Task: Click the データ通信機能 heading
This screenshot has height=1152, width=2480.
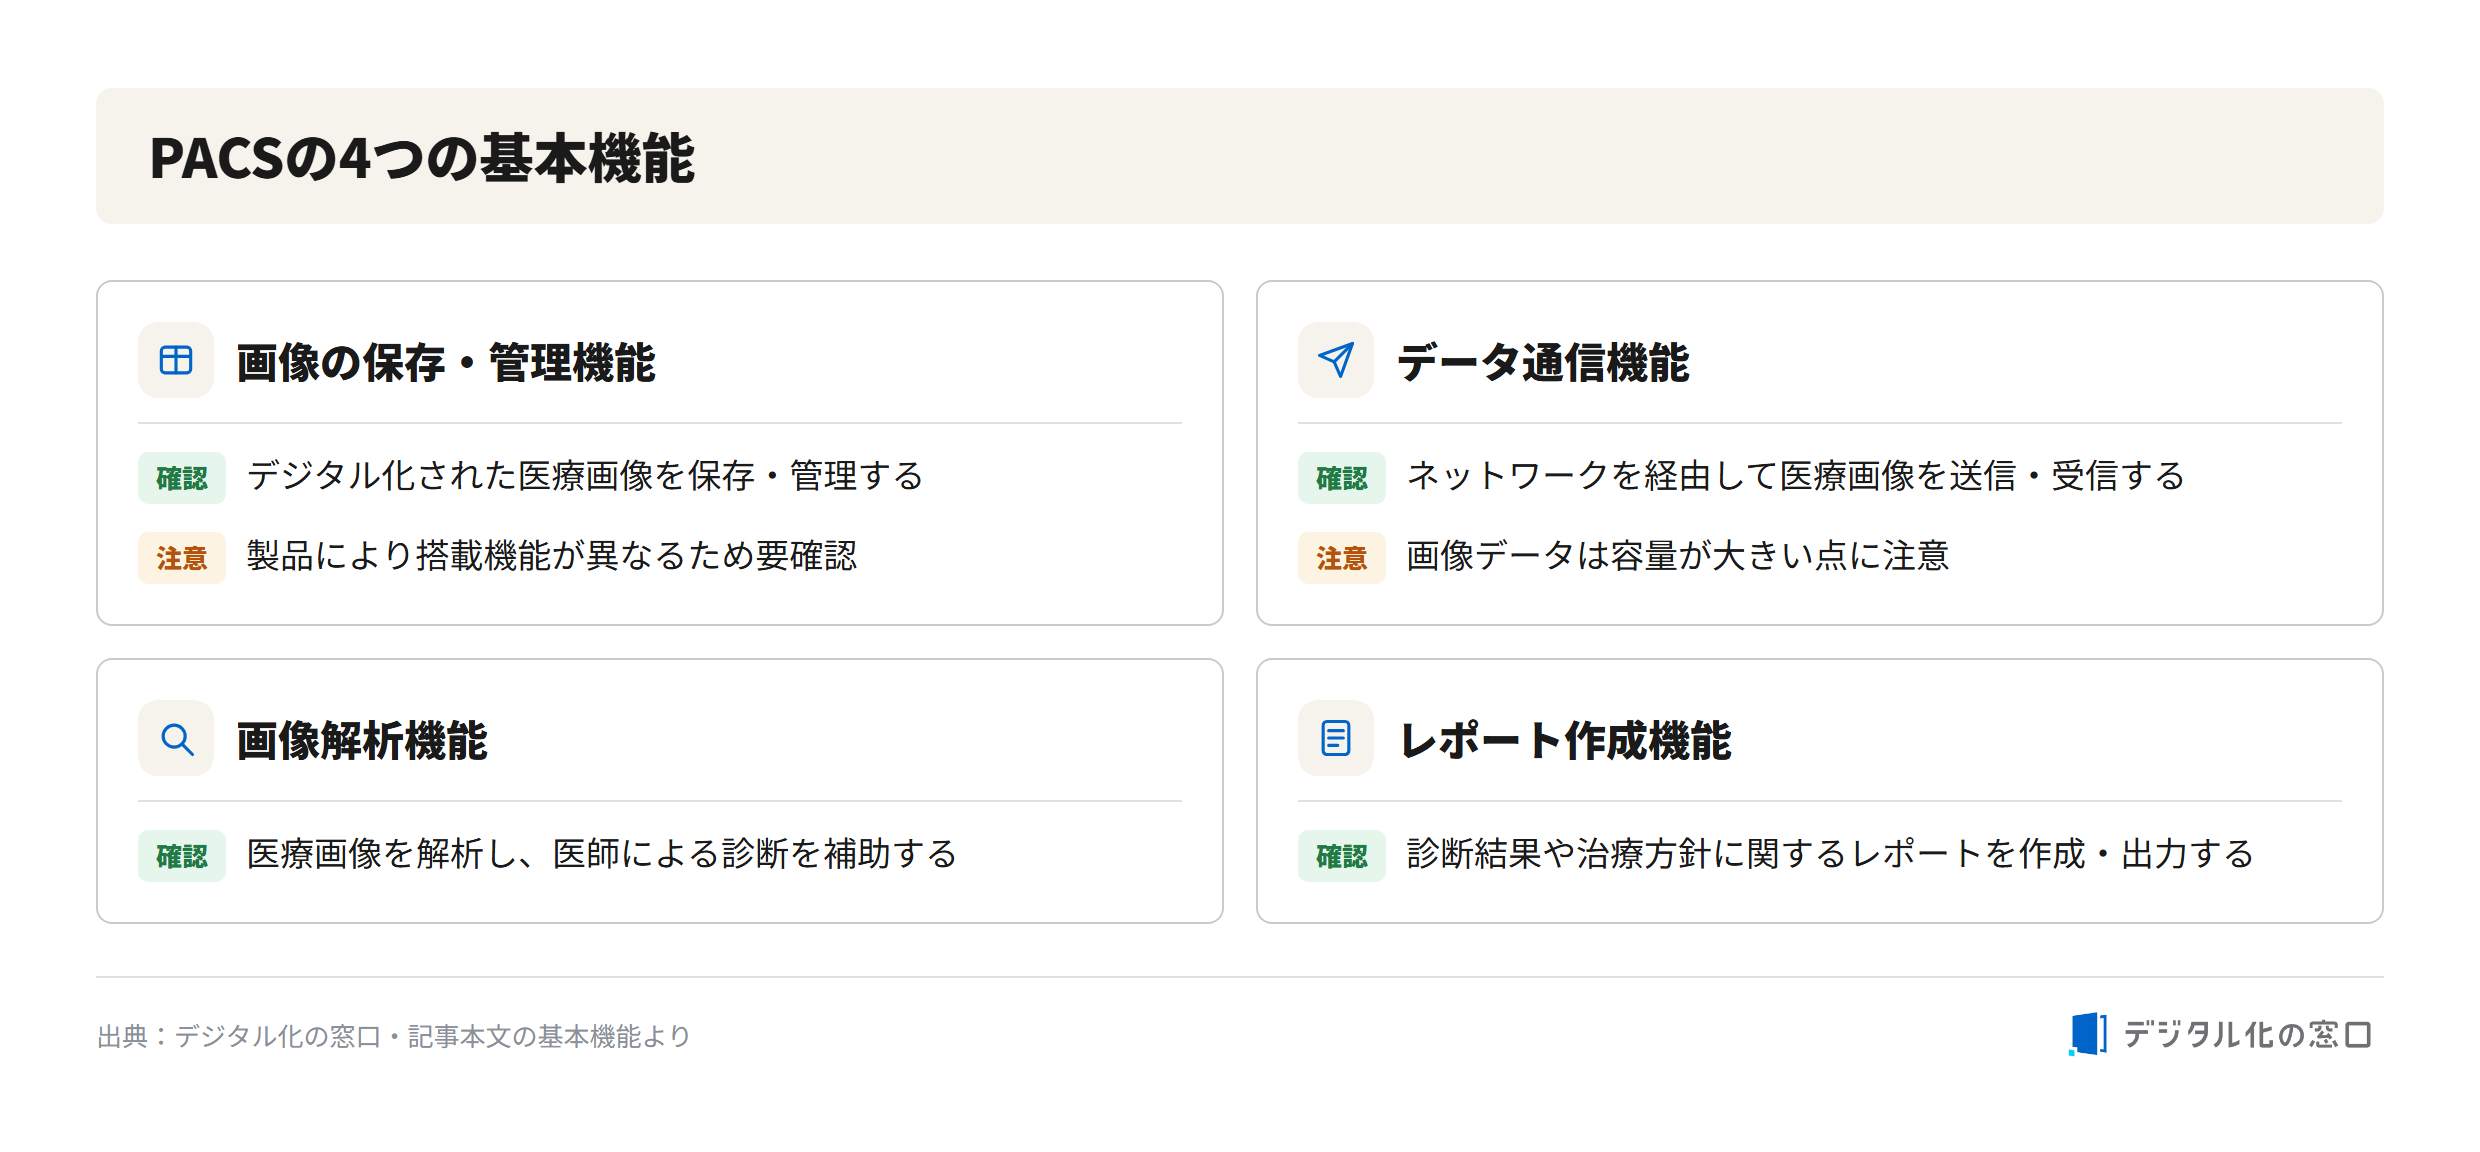Action: (x=1543, y=362)
